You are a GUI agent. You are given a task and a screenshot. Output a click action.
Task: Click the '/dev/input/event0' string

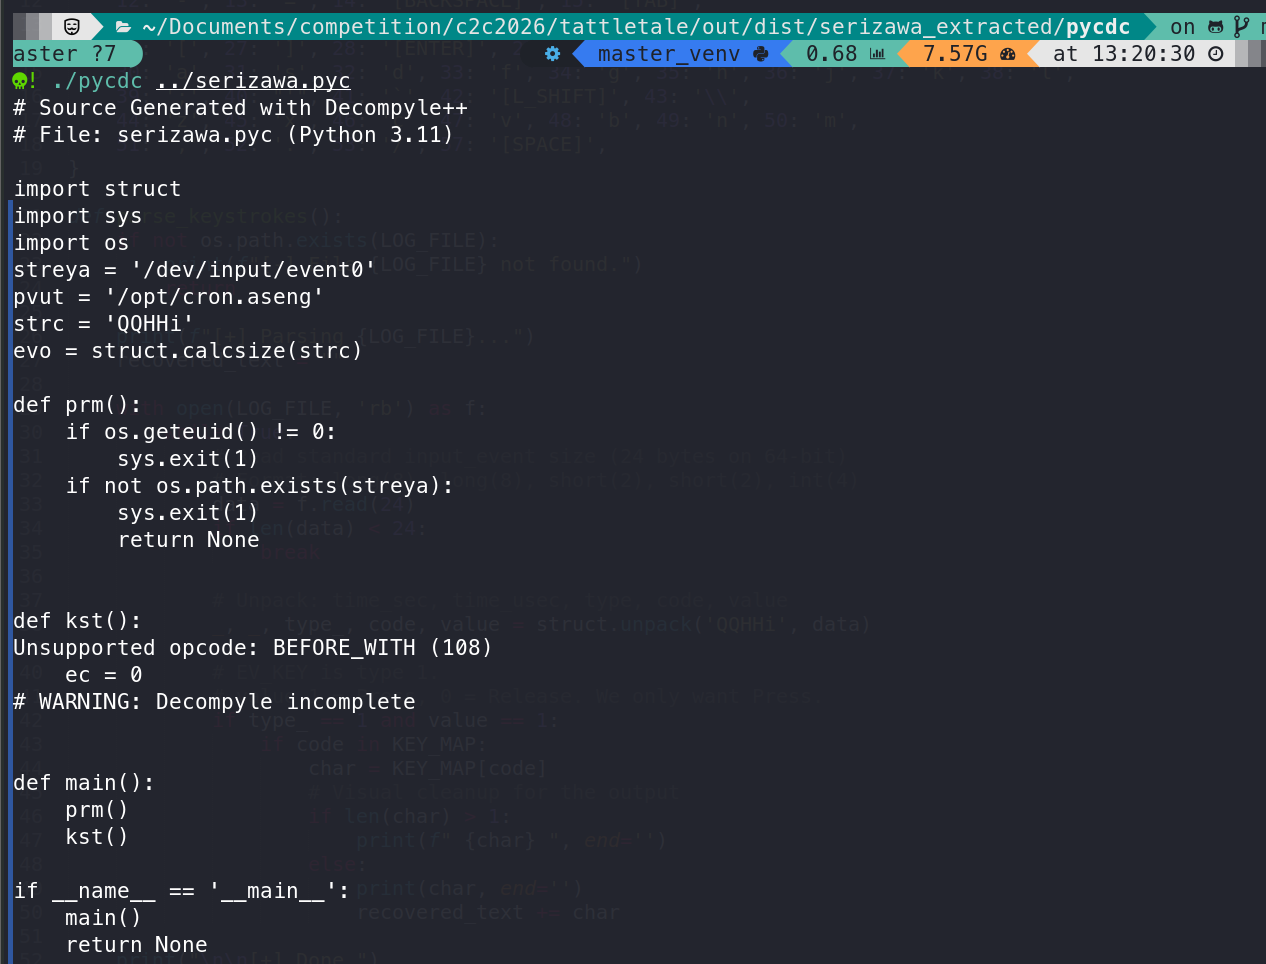(253, 270)
